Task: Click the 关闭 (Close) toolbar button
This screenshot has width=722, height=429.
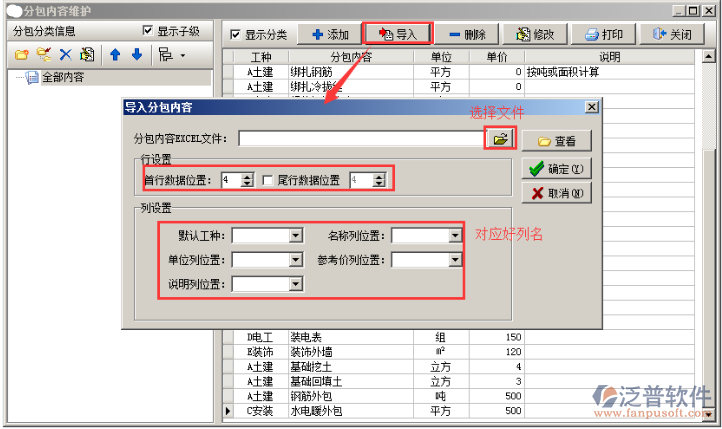Action: [x=672, y=35]
